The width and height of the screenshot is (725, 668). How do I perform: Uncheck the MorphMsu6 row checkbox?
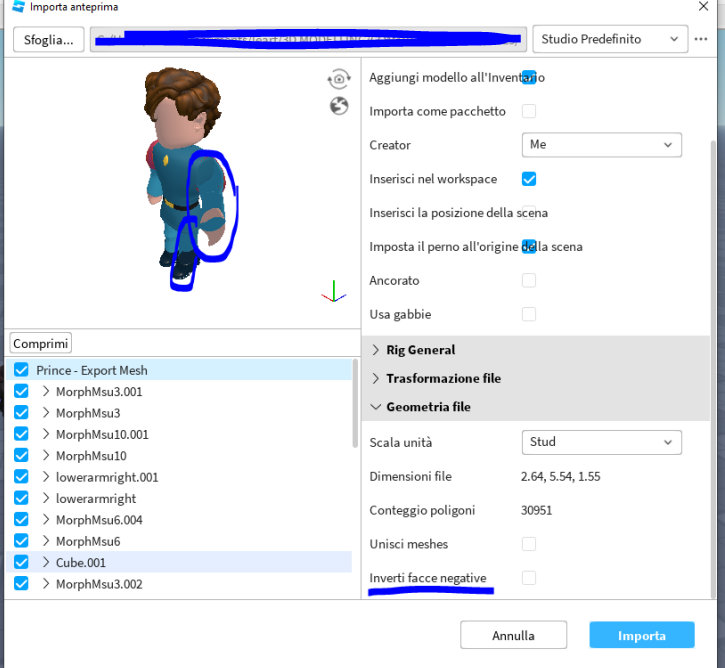click(21, 541)
